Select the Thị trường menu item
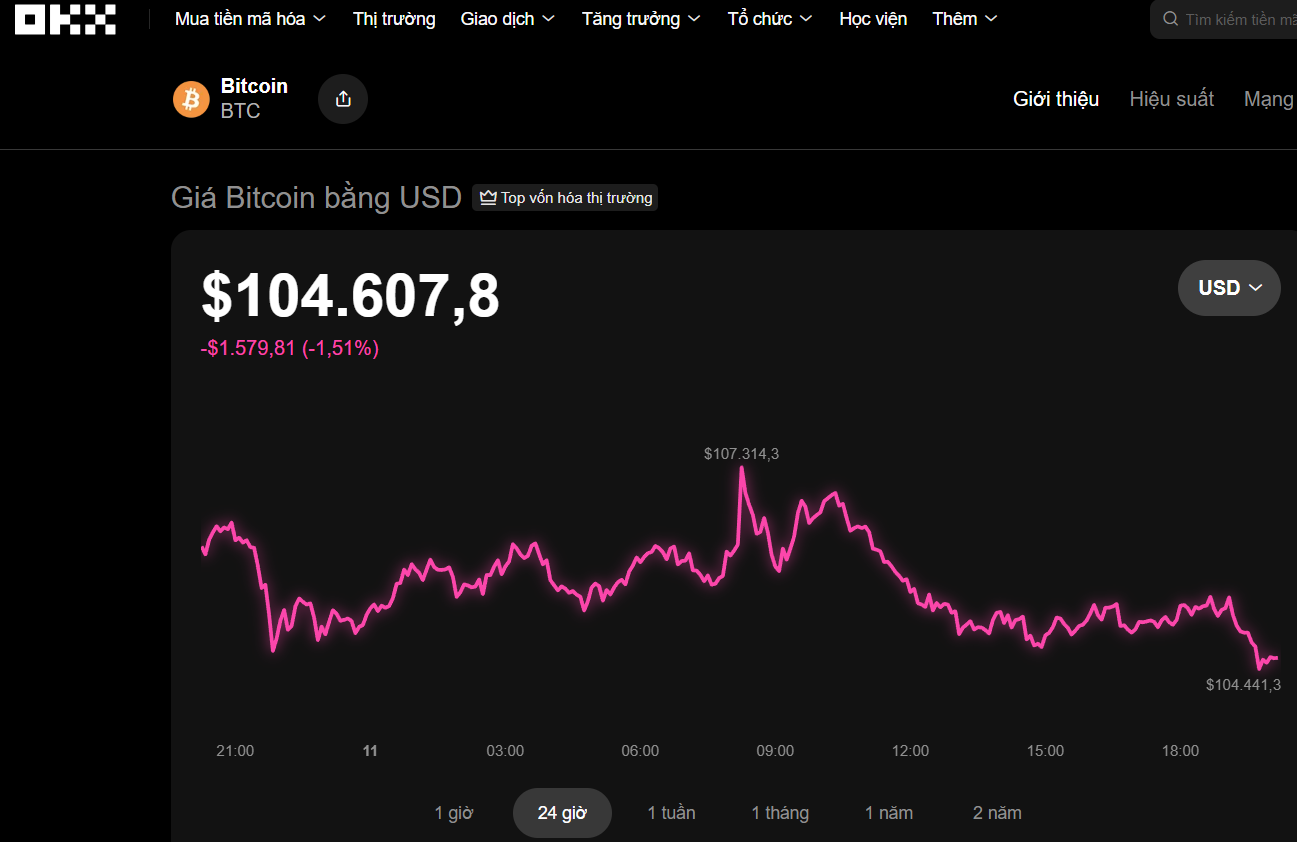The width and height of the screenshot is (1297, 842). (x=393, y=18)
